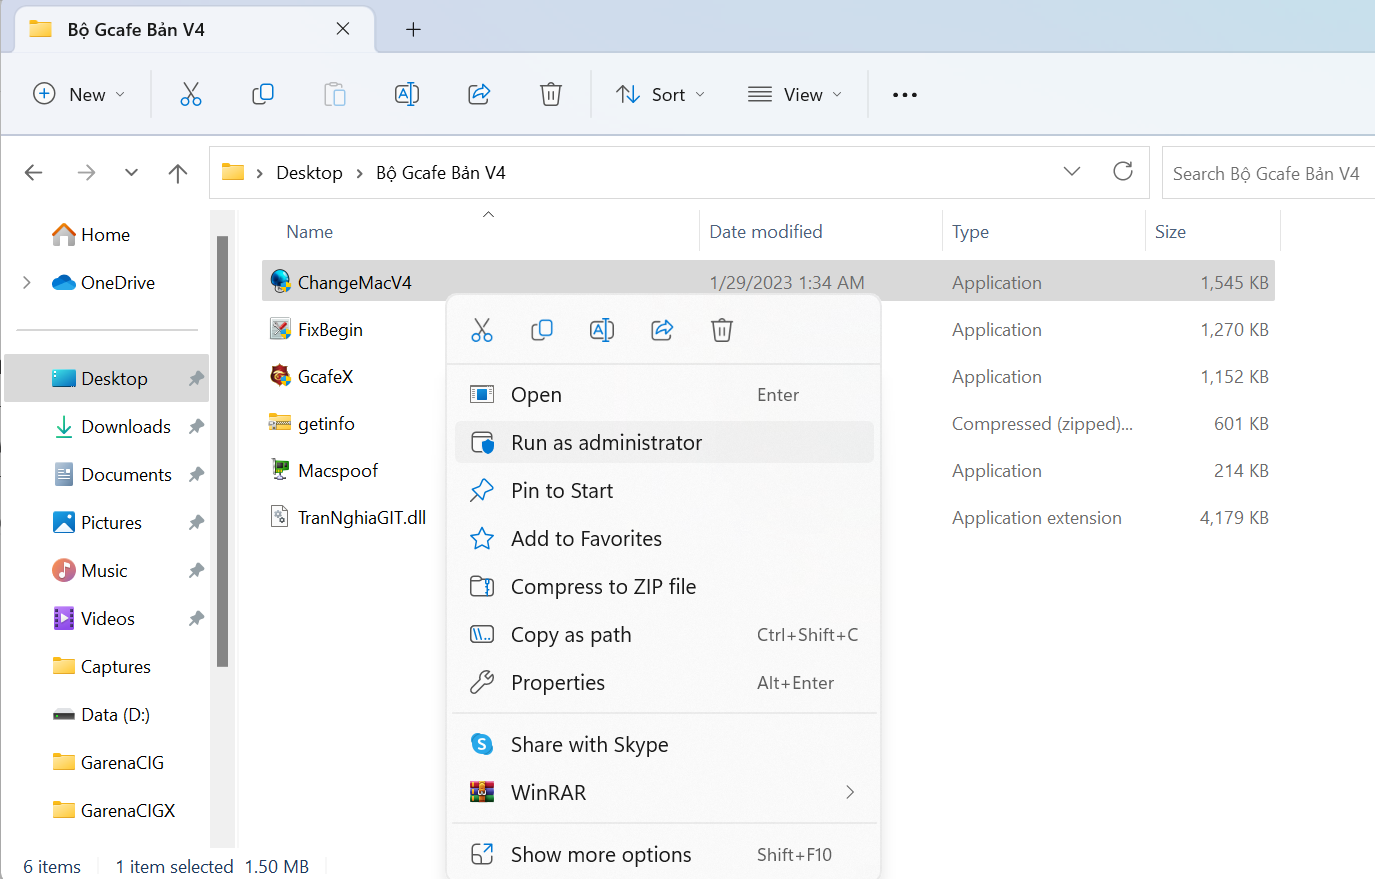The image size is (1375, 879).
Task: Expand the OneDrive tree node
Action: (x=27, y=283)
